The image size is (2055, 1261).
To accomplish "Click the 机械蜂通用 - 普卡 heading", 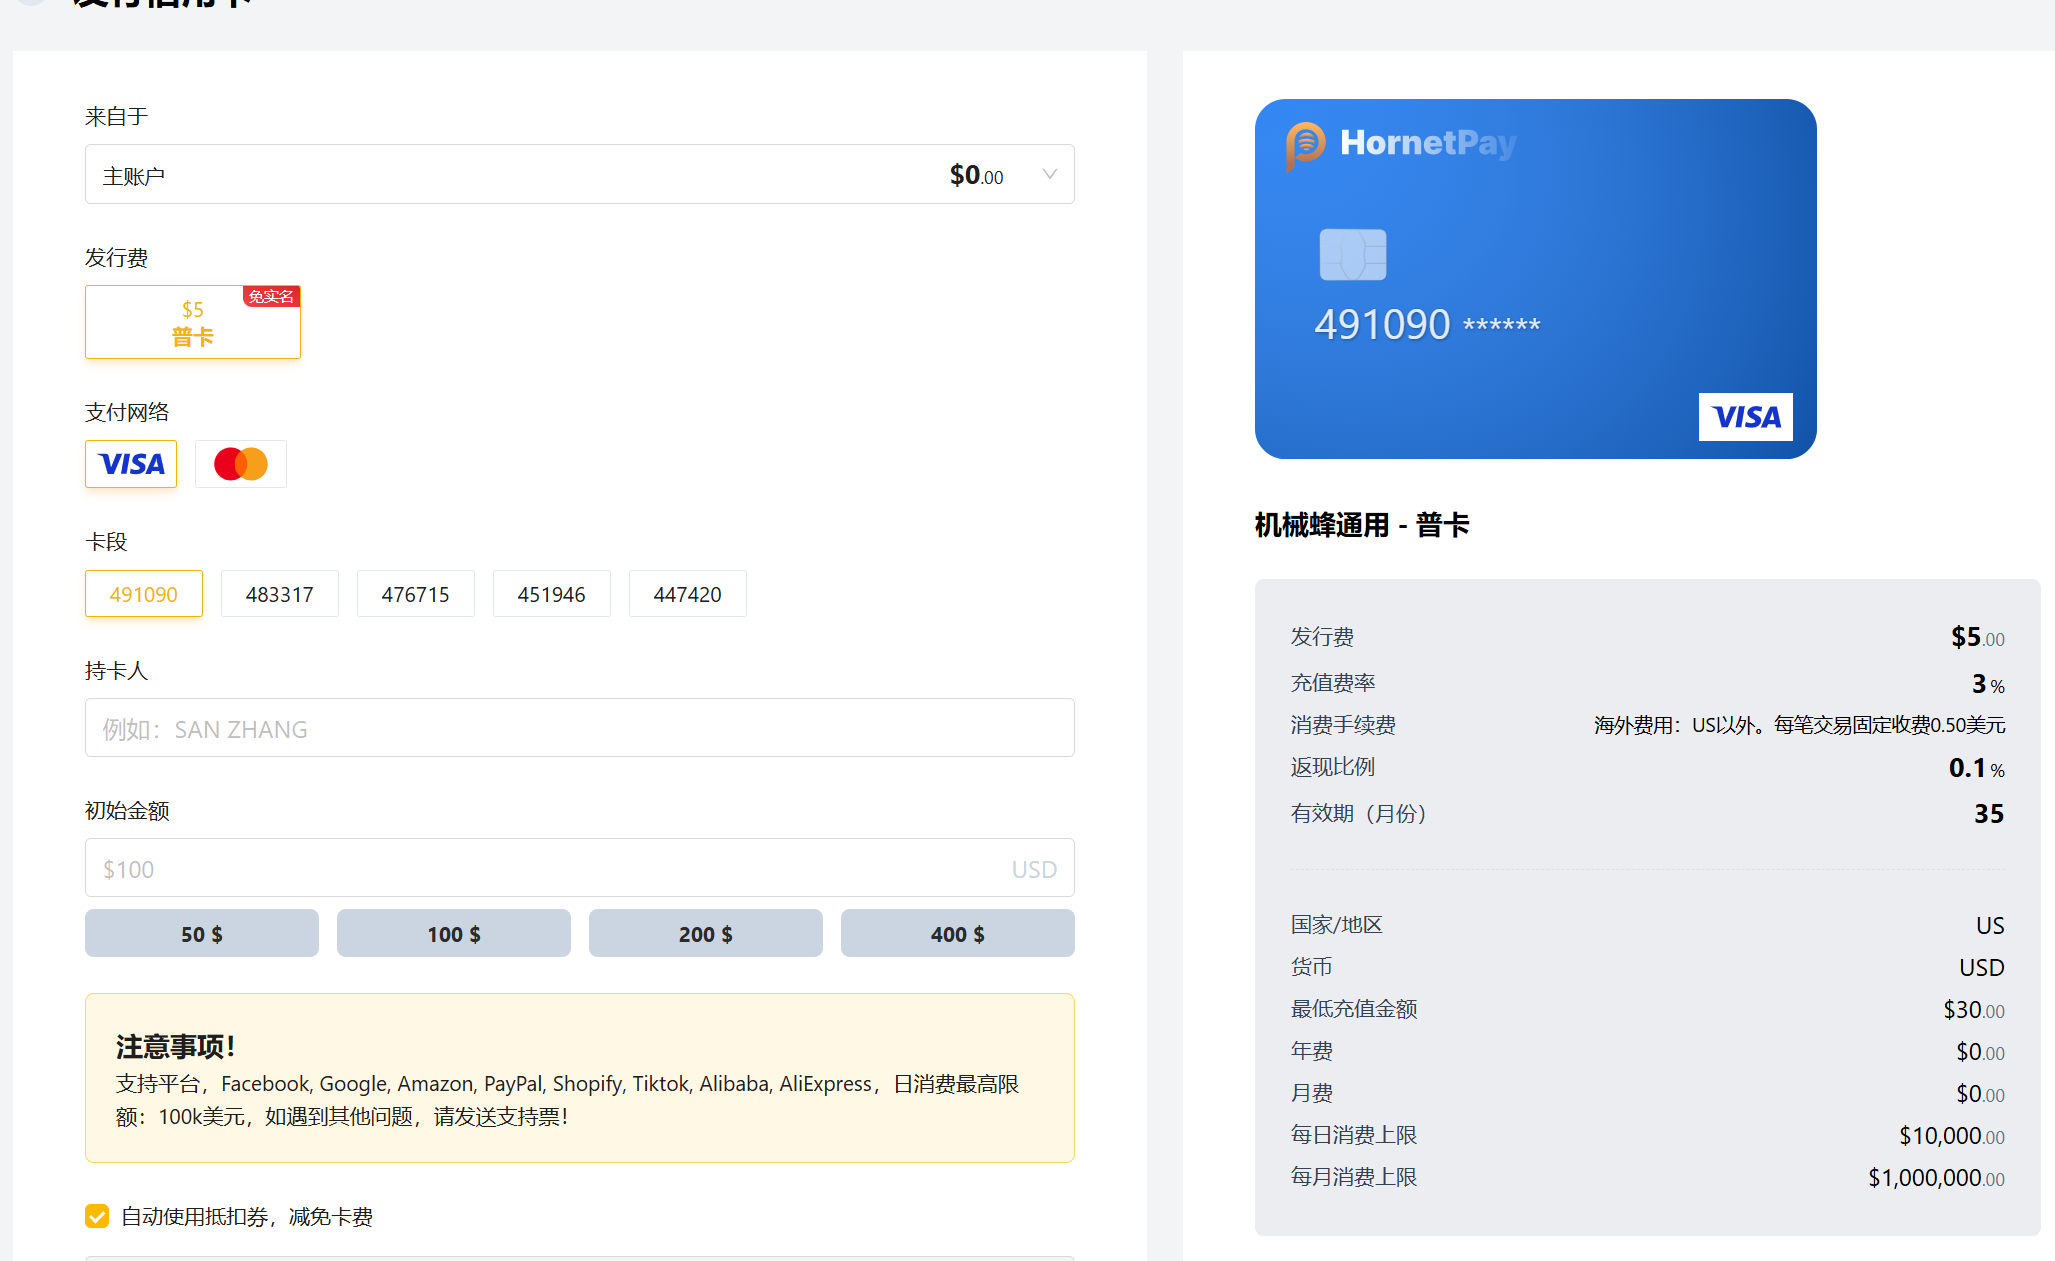I will point(1362,525).
